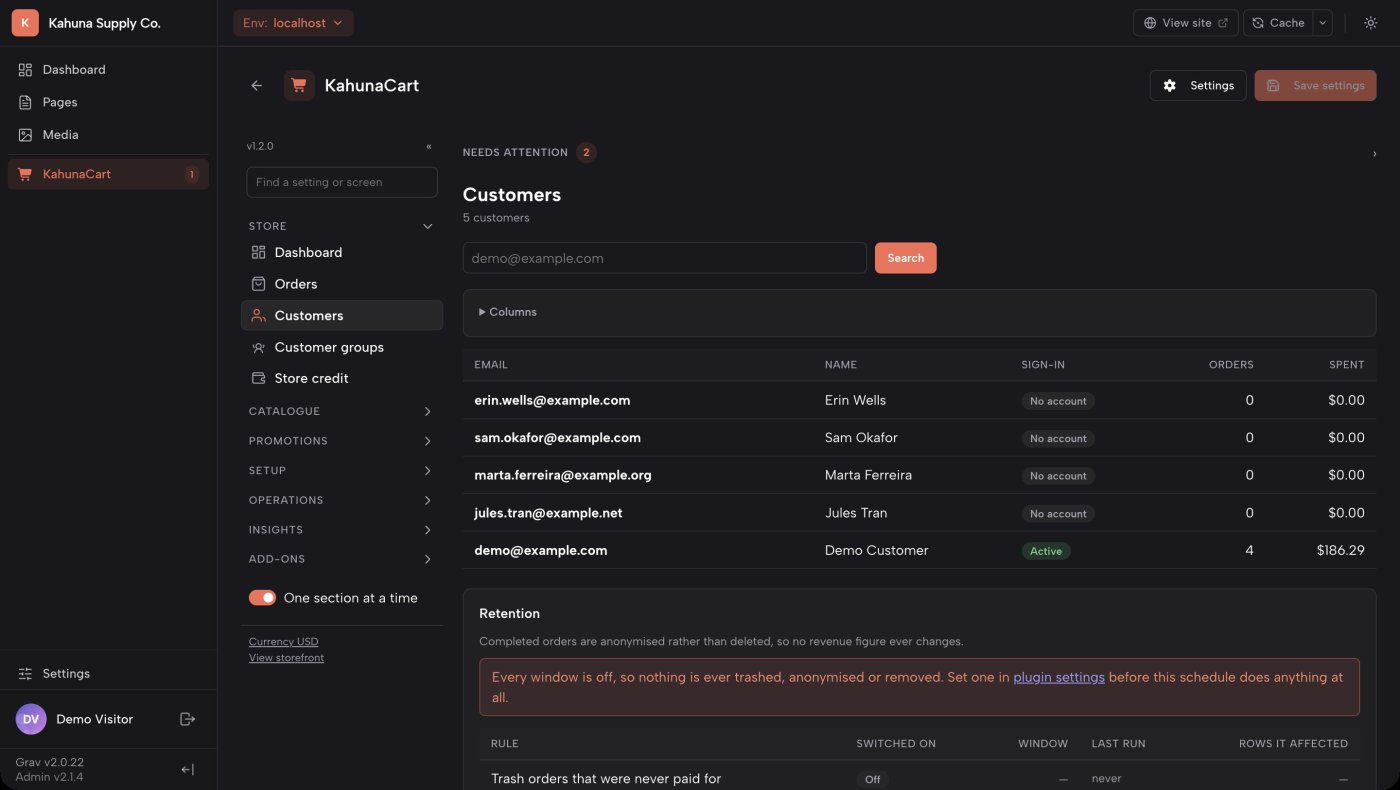The image size is (1400, 790).
Task: Expand the PROMOTIONS section
Action: tap(342, 441)
